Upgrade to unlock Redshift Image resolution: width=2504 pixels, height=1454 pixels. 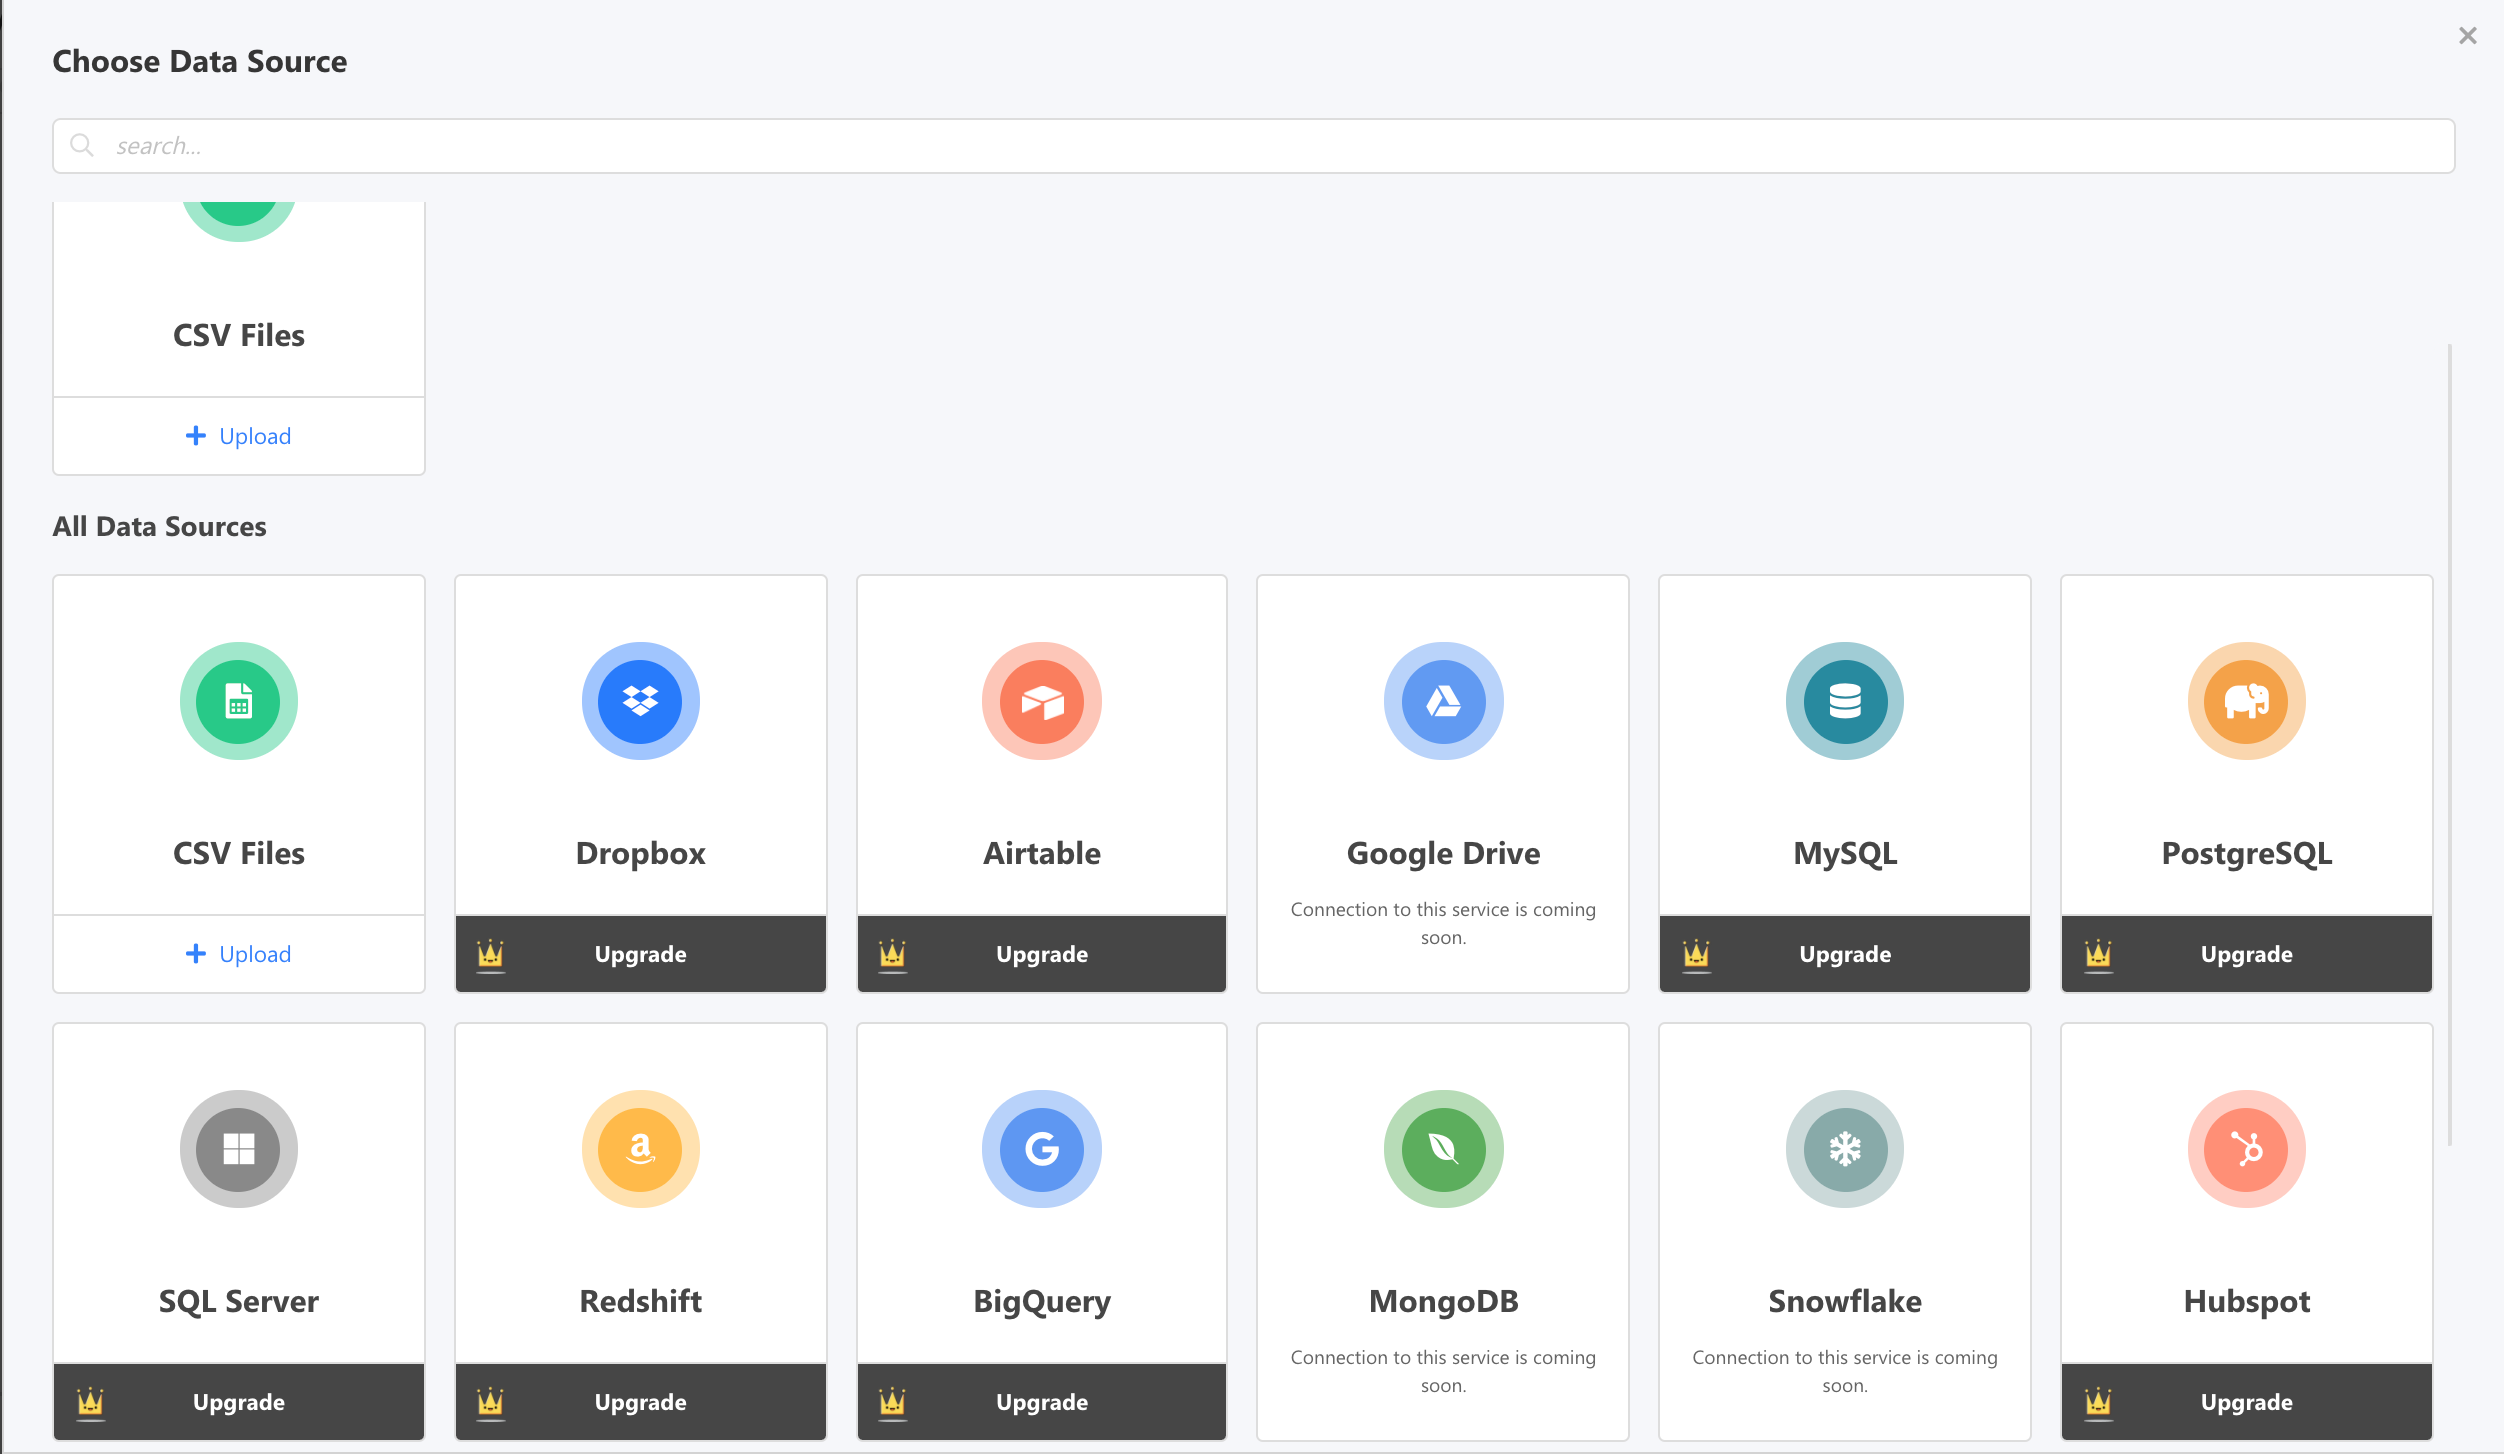pos(641,1402)
